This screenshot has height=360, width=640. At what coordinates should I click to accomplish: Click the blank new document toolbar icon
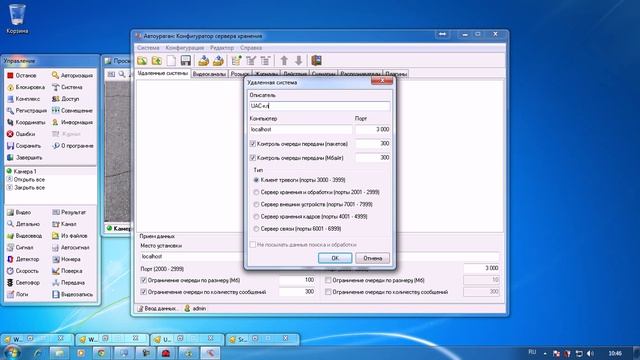(171, 61)
